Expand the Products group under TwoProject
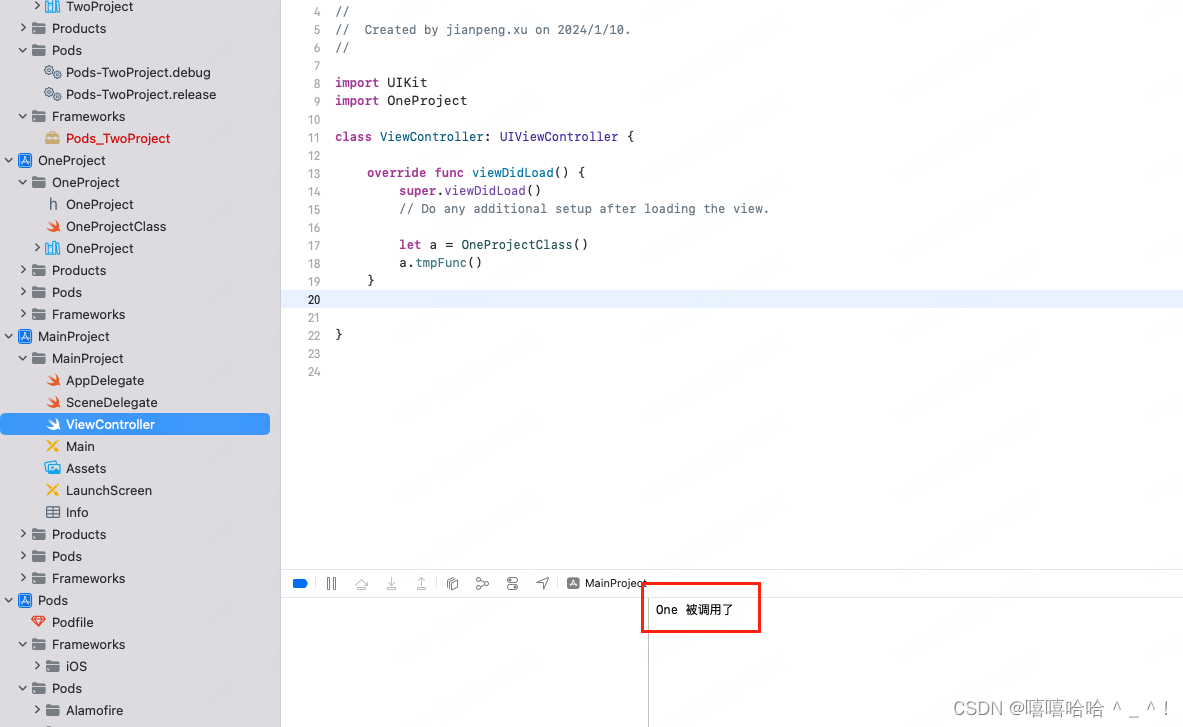The height and width of the screenshot is (727, 1183). coord(22,28)
